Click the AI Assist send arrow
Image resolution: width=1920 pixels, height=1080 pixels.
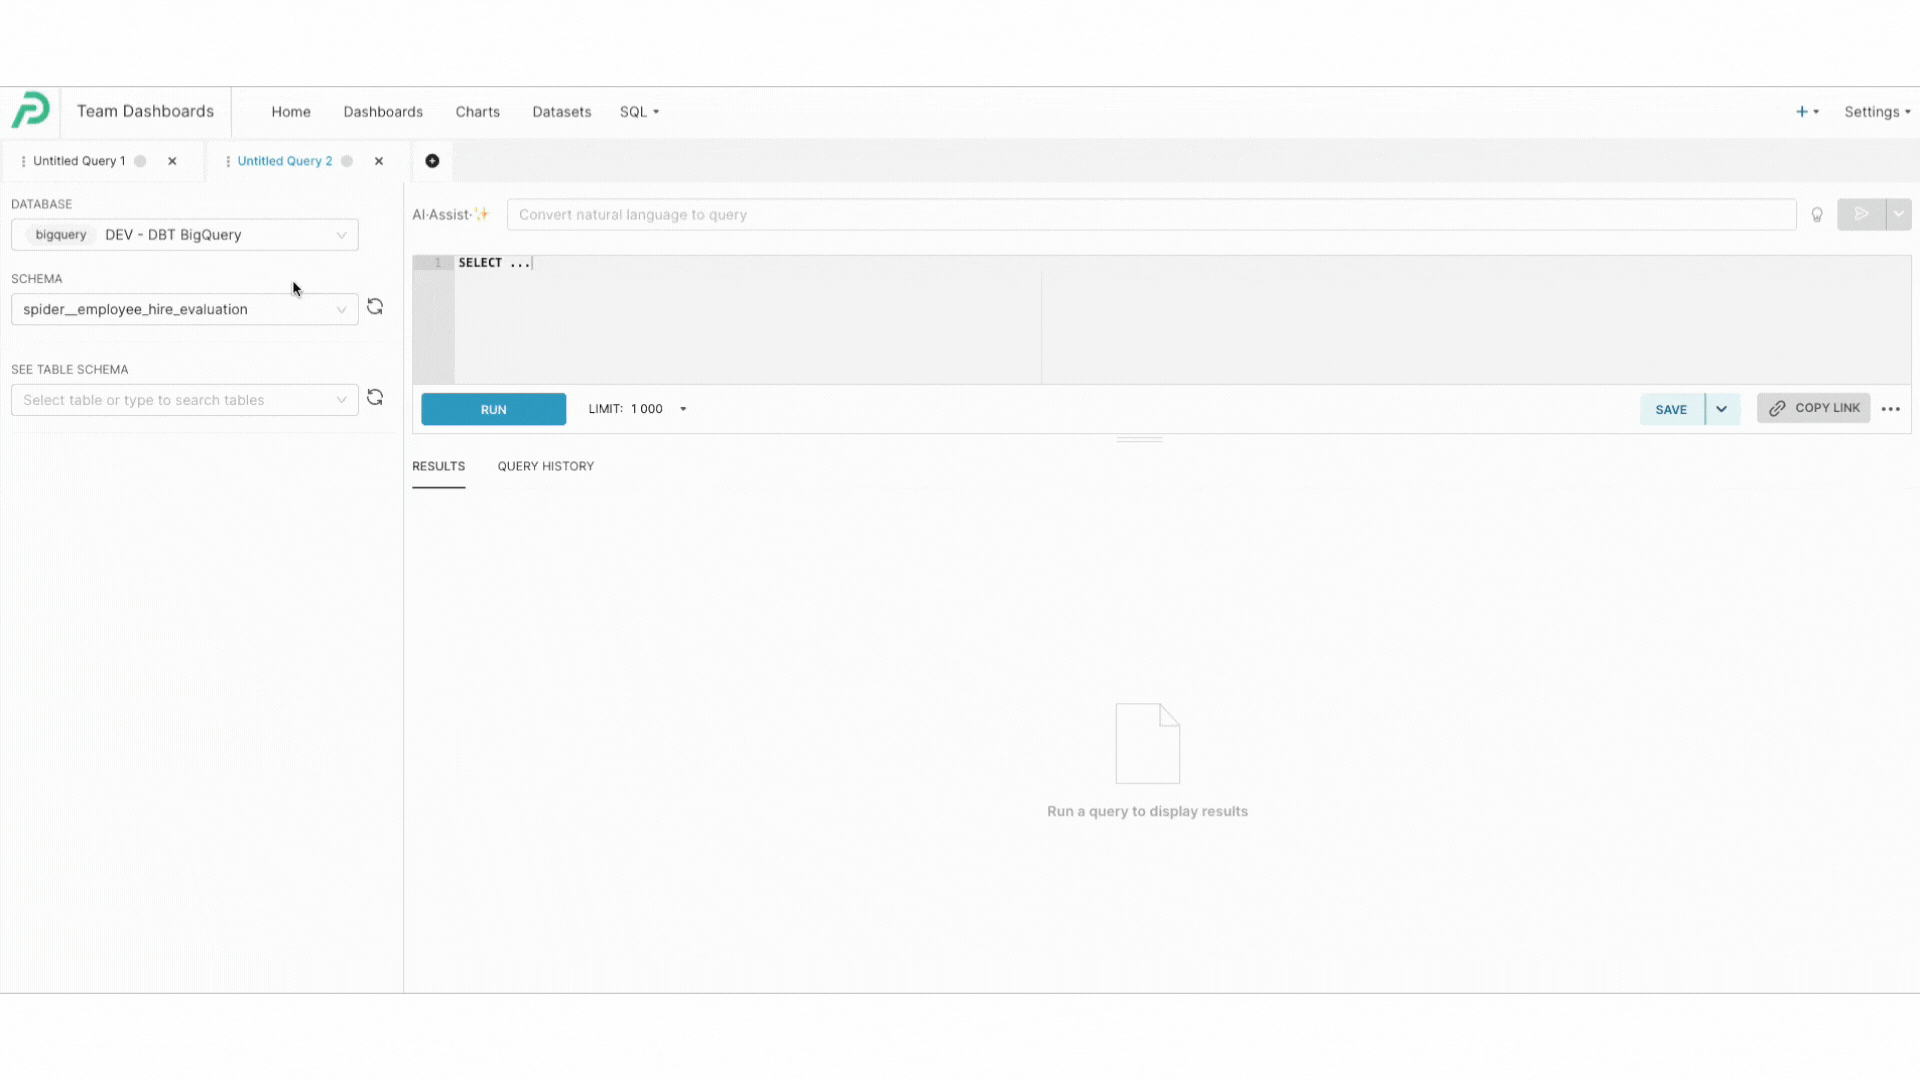pos(1861,214)
